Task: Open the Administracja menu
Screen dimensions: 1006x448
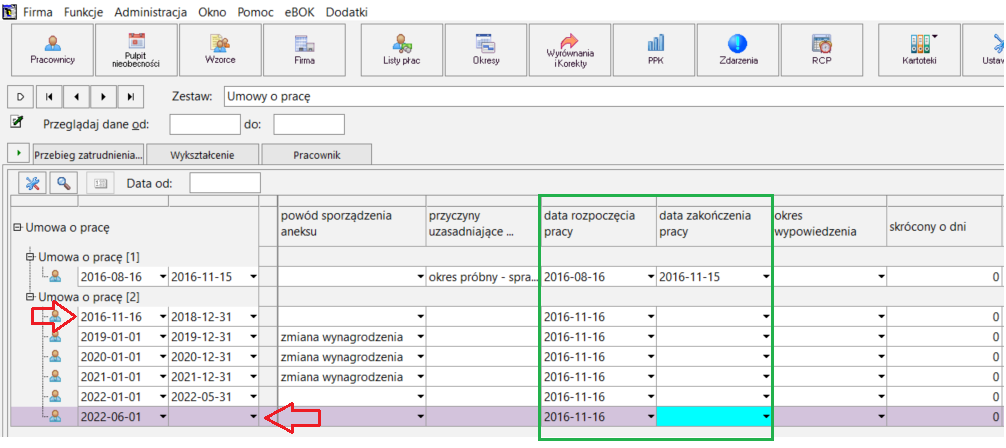Action: (151, 12)
